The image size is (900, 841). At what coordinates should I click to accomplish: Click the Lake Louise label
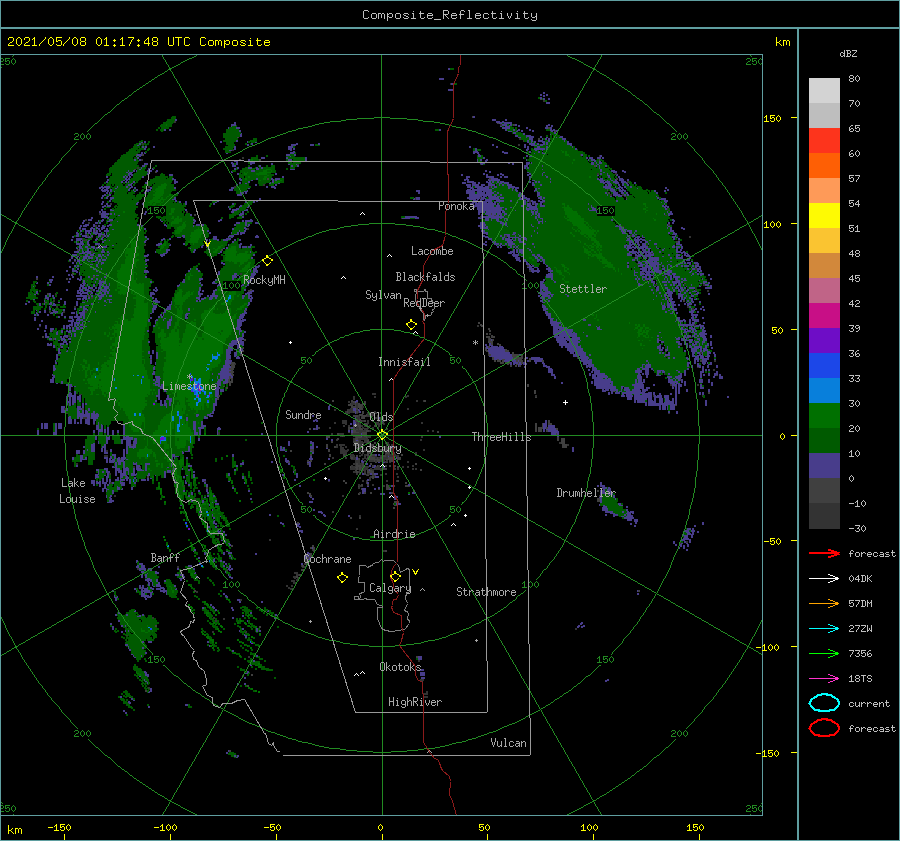pyautogui.click(x=77, y=491)
